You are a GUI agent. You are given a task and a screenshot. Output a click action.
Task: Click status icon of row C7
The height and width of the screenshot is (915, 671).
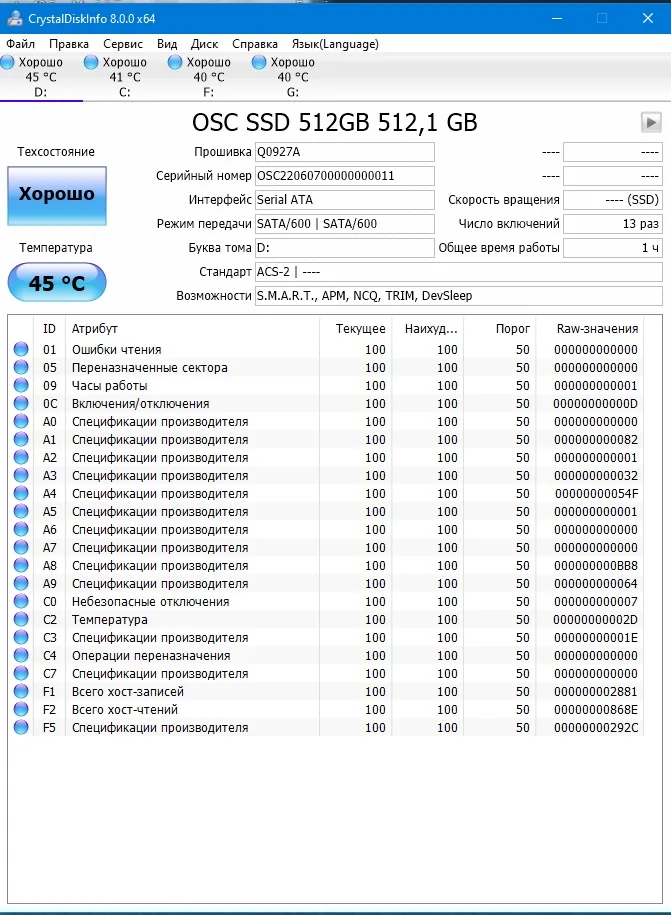tap(21, 673)
